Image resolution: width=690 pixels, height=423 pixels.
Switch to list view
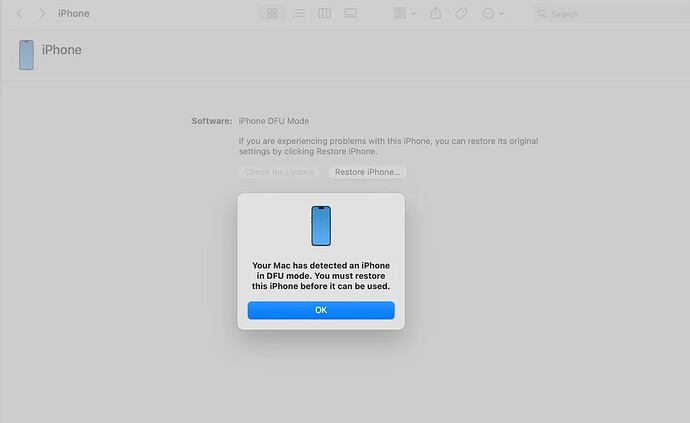[298, 14]
